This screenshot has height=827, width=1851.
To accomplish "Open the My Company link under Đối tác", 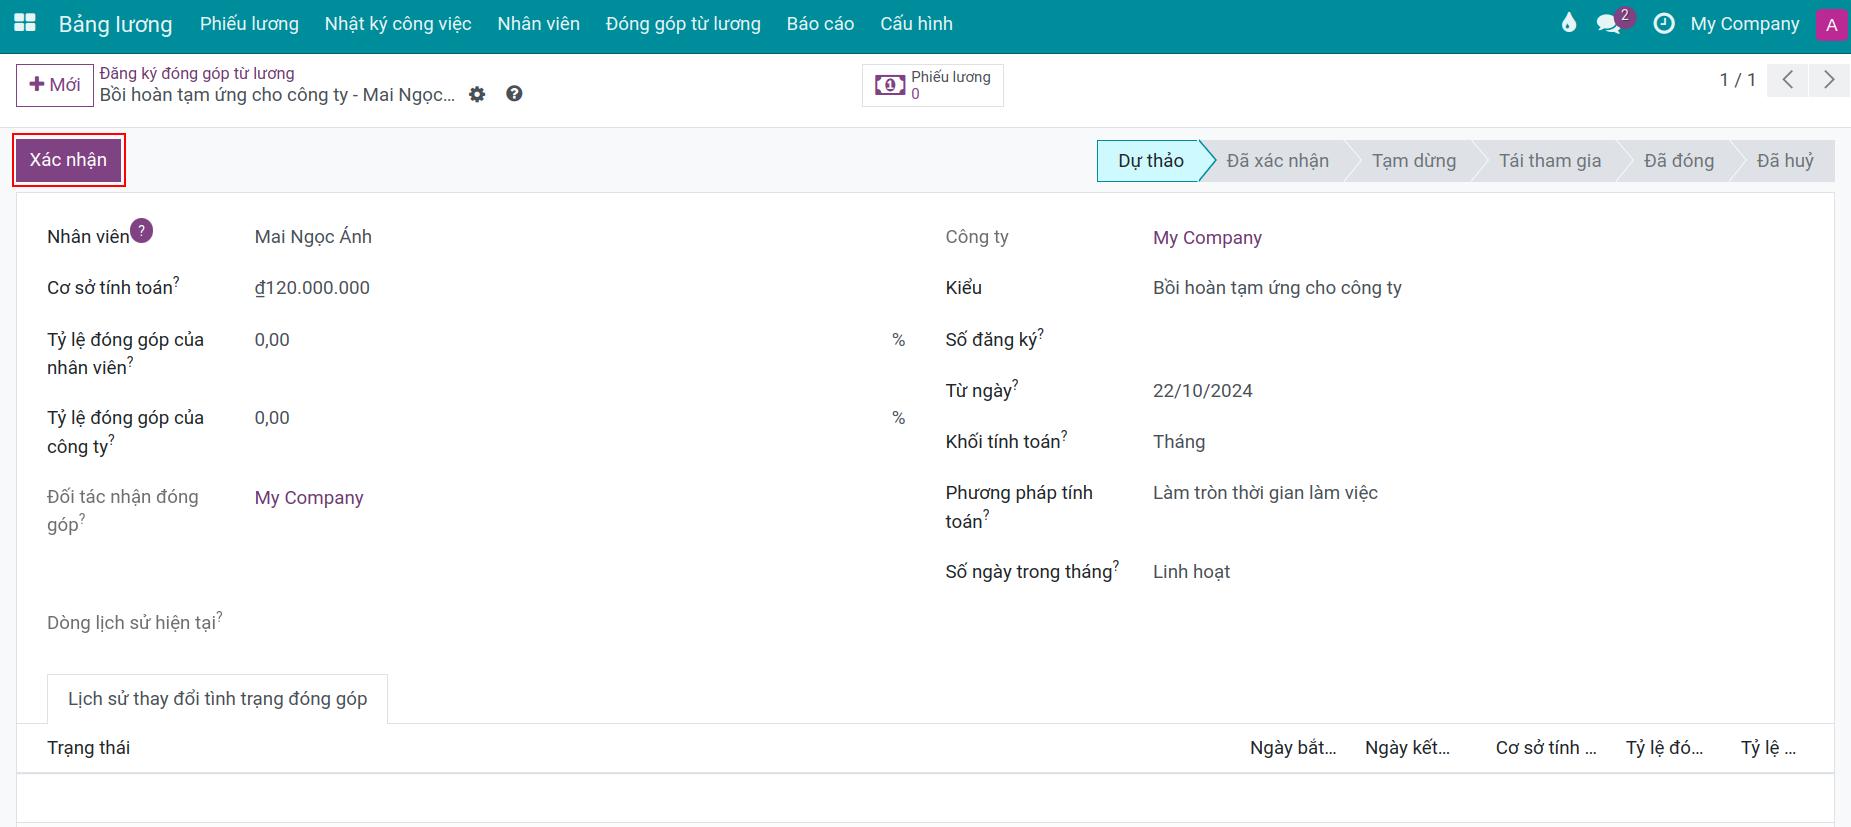I will (309, 498).
